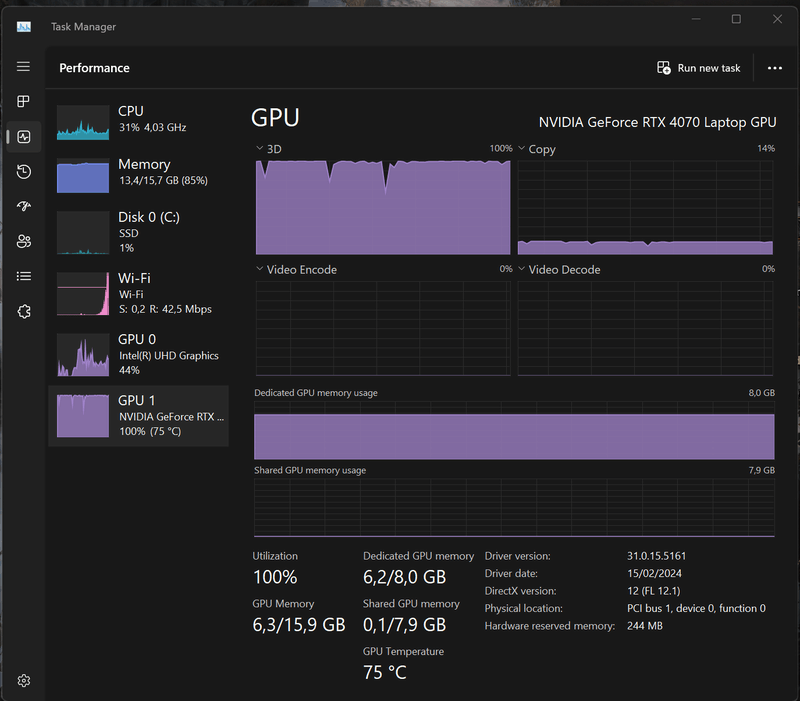
Task: Select the CPU performance entry
Action: [x=138, y=122]
